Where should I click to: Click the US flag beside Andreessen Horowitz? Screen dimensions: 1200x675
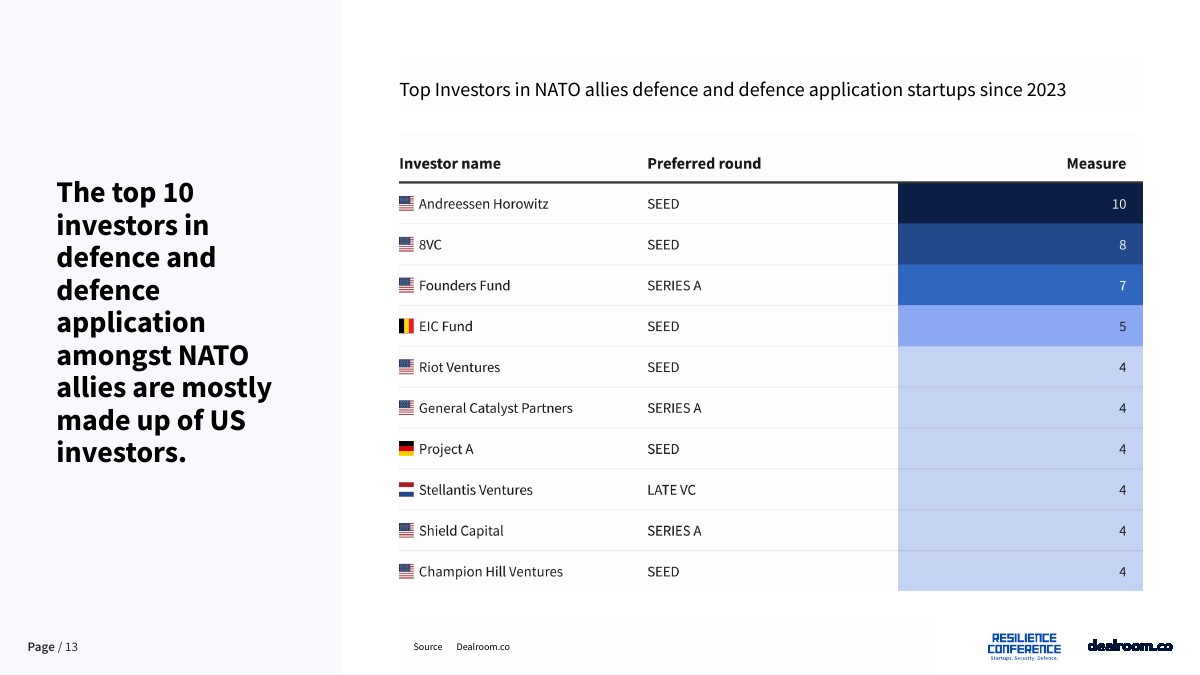406,204
